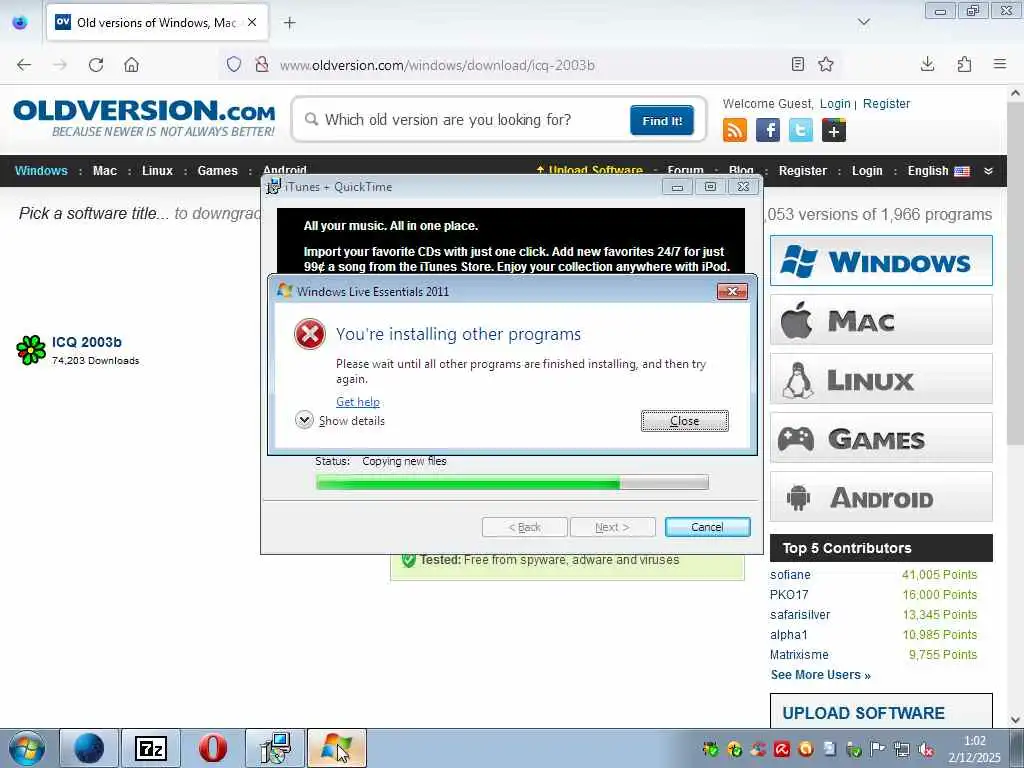This screenshot has height=768, width=1024.
Task: Close the Old versions of Windows tab
Action: (252, 22)
